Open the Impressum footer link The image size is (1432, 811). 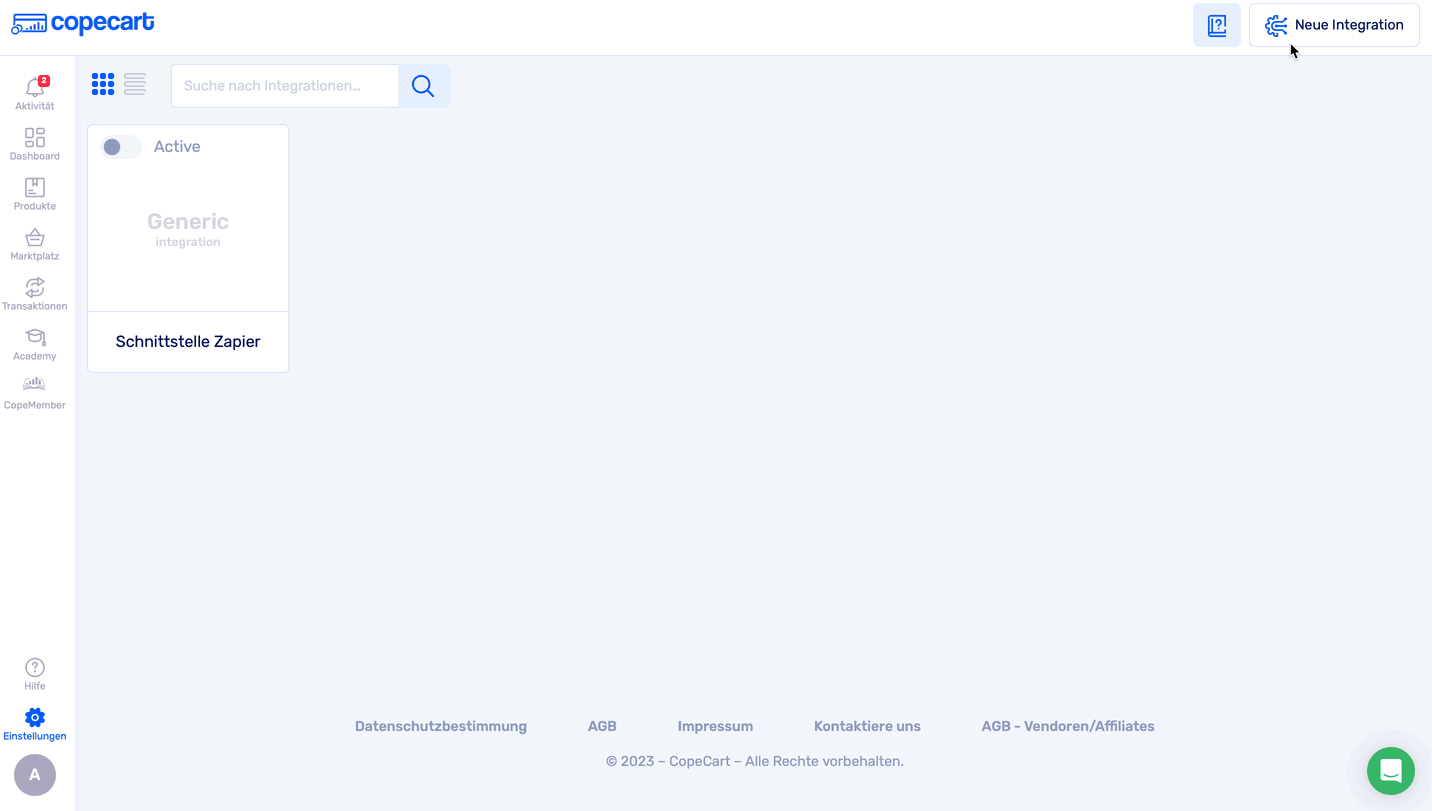click(715, 726)
